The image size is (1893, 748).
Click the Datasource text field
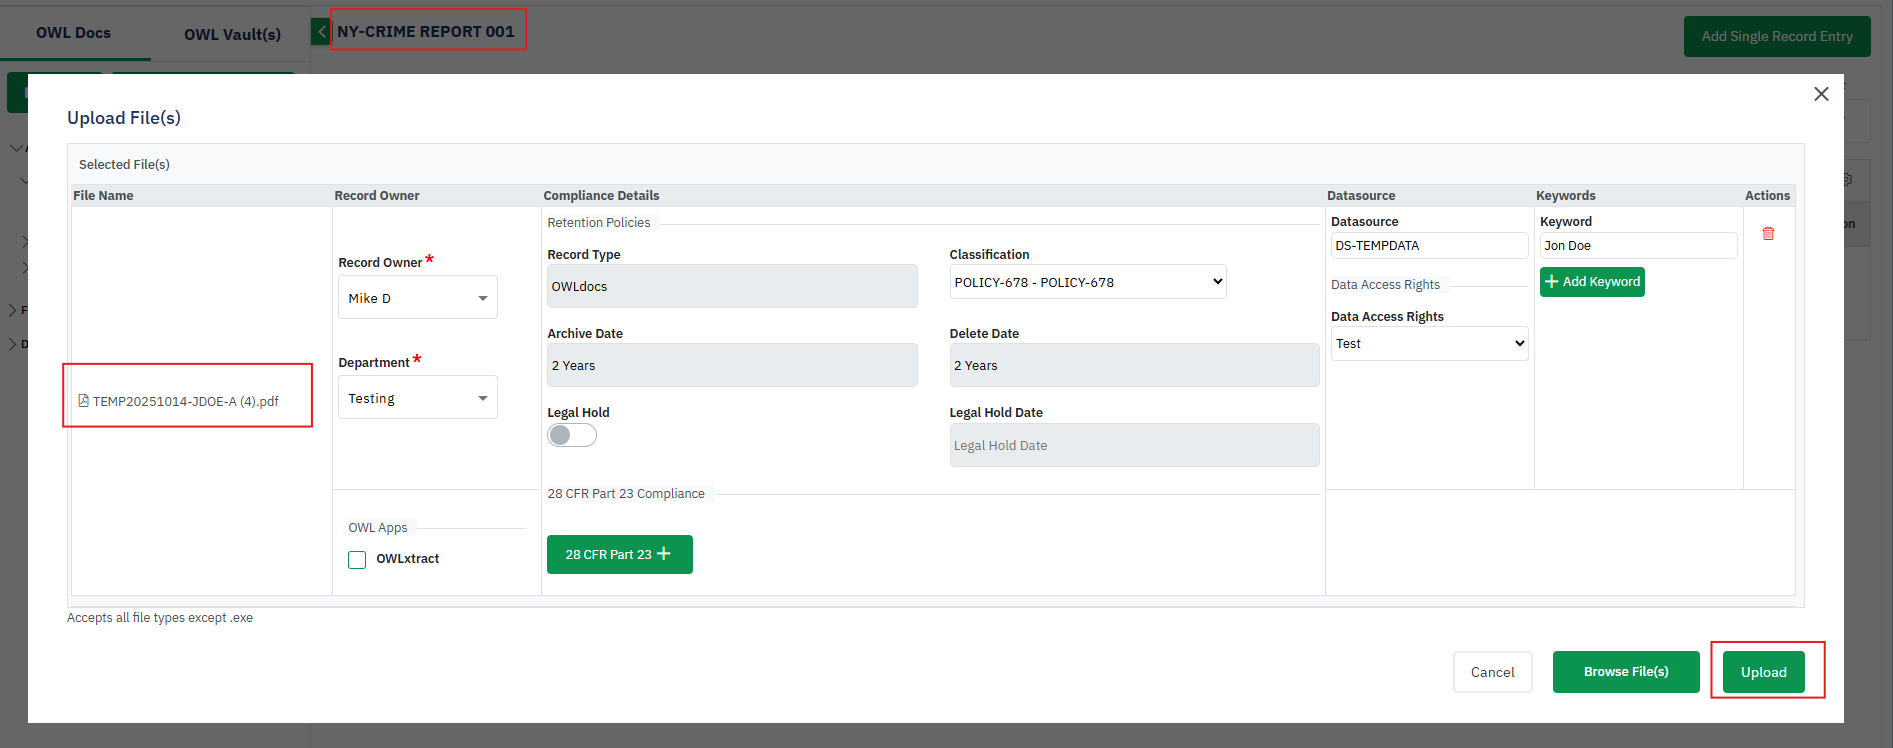tap(1428, 246)
